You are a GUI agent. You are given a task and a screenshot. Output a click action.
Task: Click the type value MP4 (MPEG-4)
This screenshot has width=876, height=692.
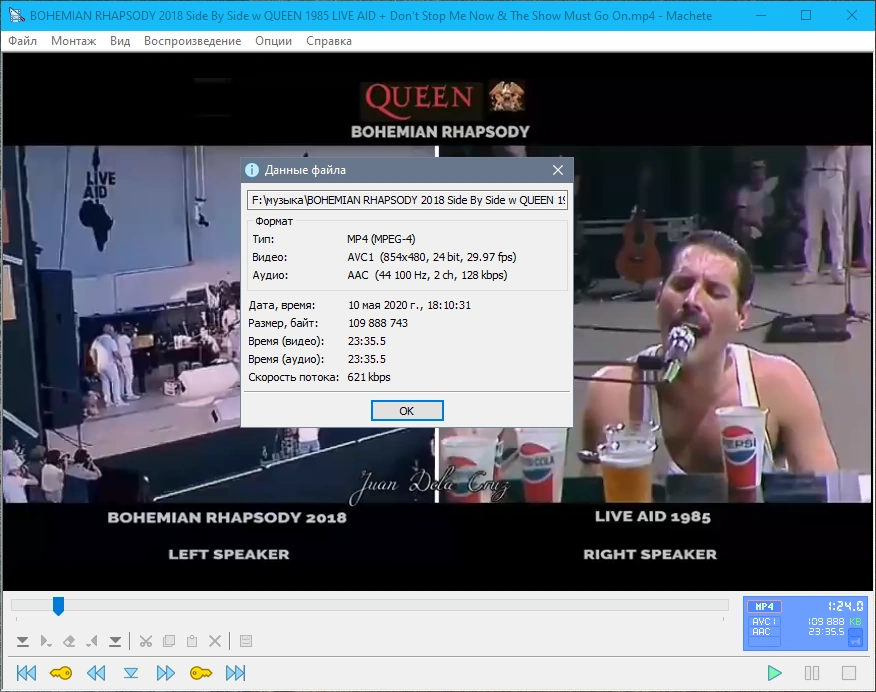381,239
